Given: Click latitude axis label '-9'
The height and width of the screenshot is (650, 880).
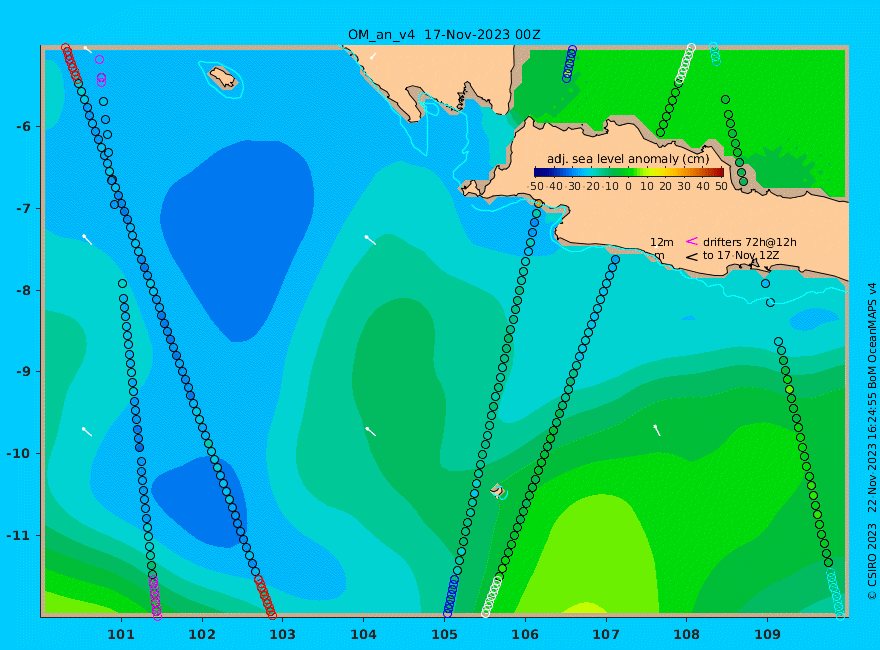Looking at the screenshot, I should click(23, 372).
